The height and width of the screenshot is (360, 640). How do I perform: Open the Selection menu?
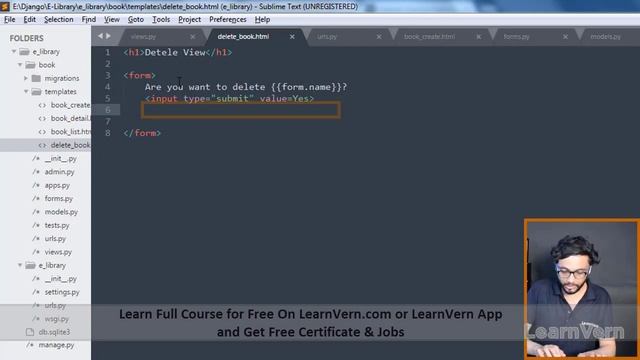tap(58, 20)
